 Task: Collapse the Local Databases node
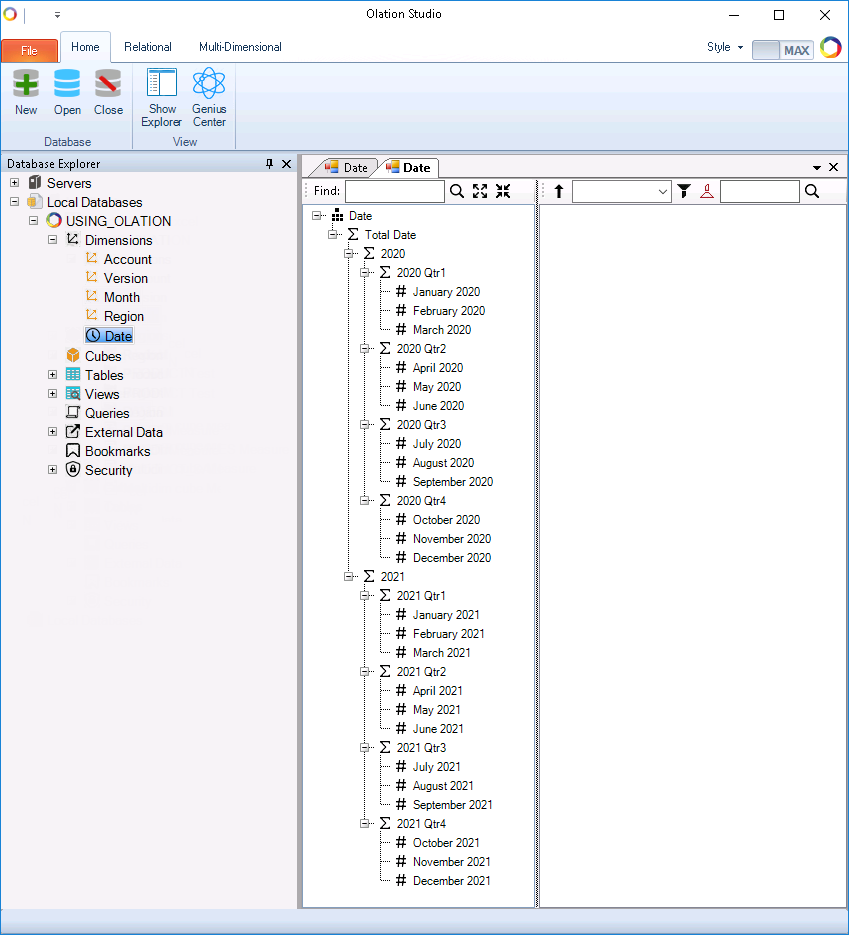[x=14, y=202]
